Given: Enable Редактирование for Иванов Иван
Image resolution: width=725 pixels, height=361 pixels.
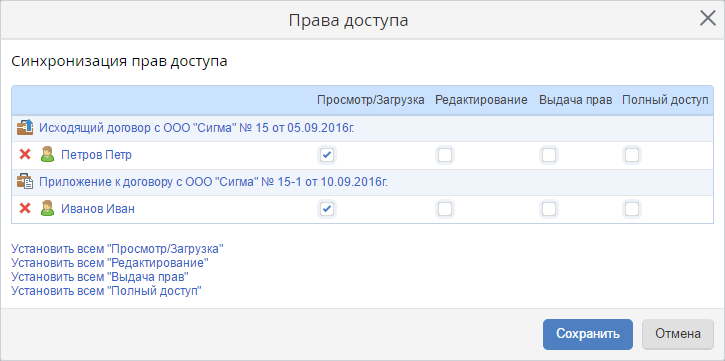Looking at the screenshot, I should pos(445,209).
